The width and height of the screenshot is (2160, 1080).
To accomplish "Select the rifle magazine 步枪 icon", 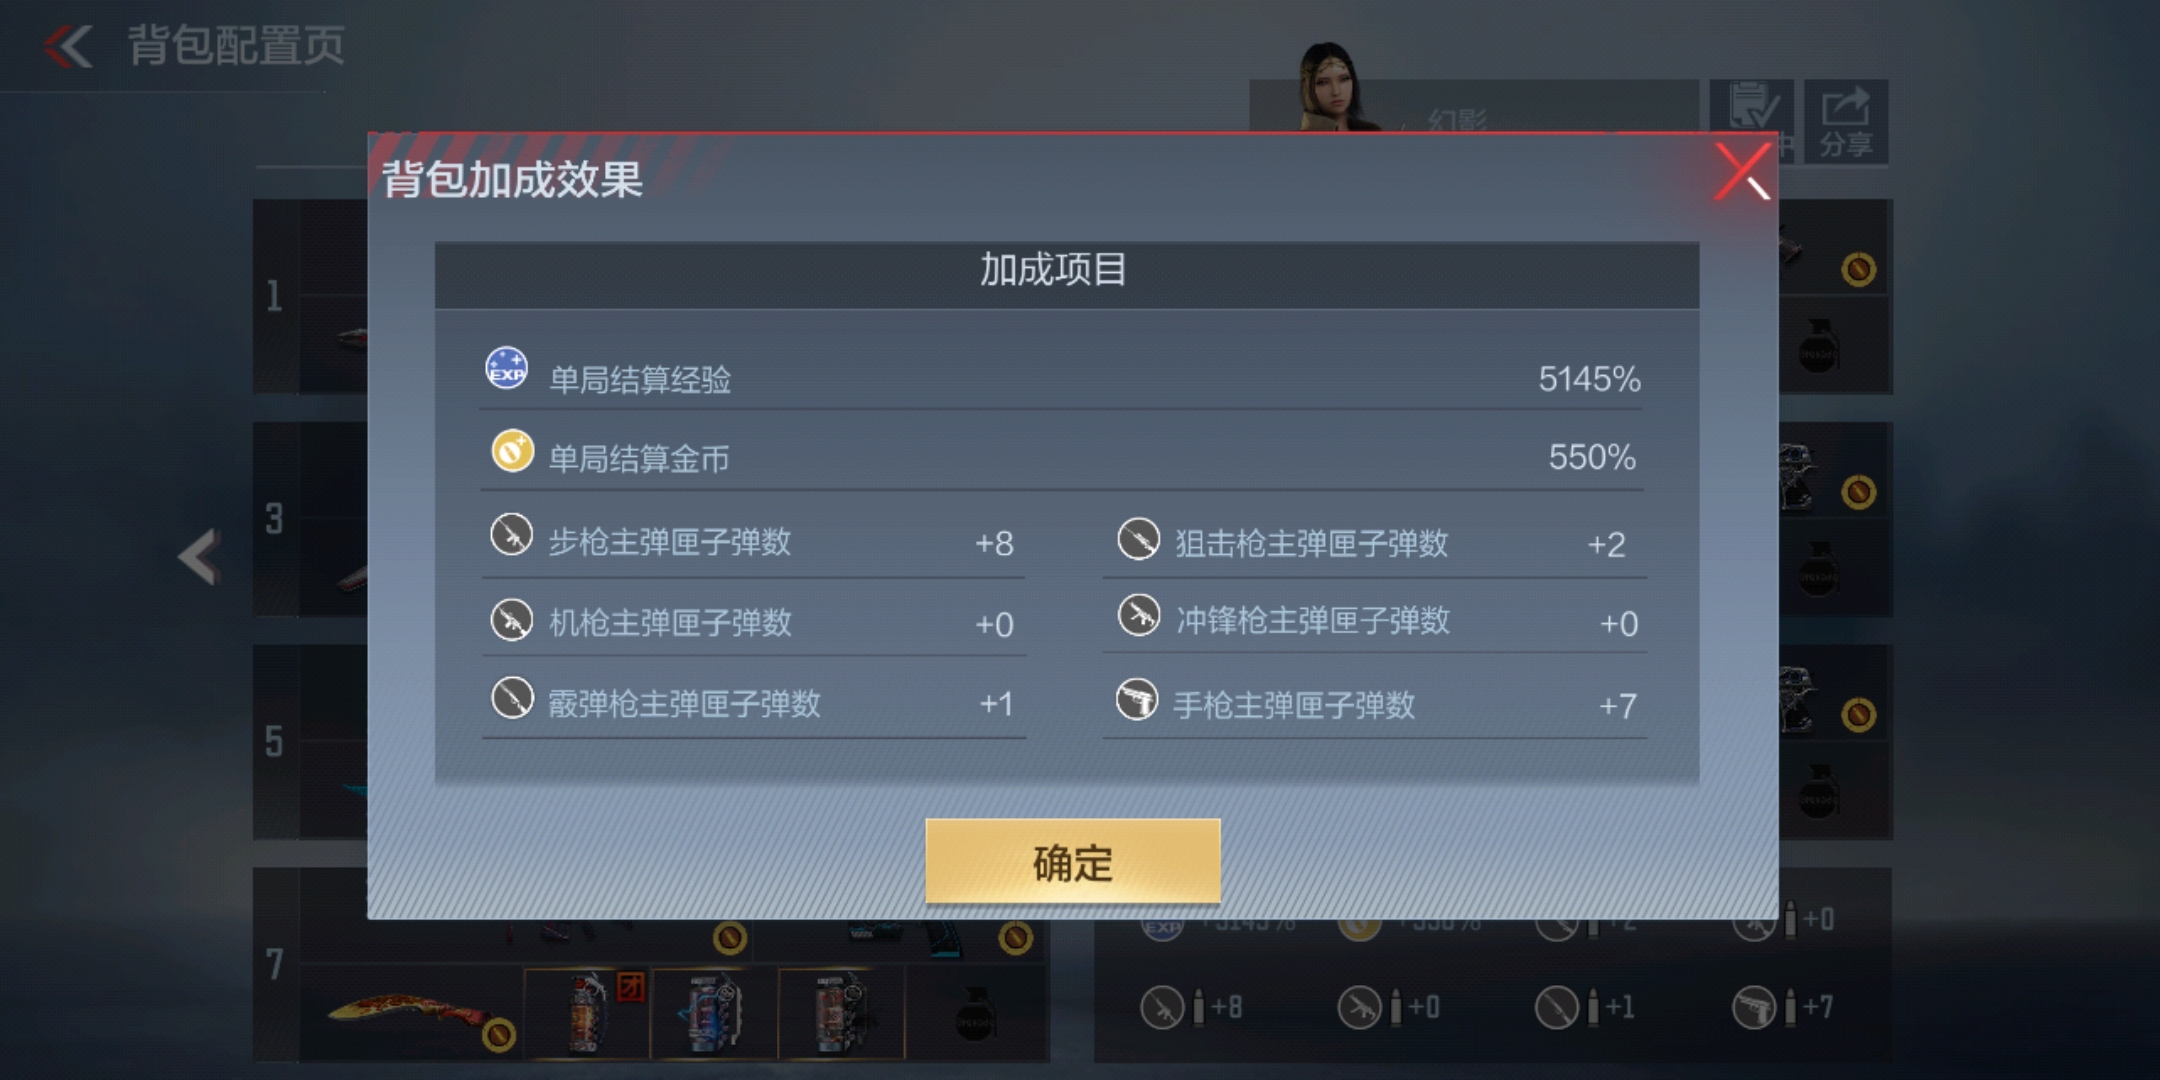I will [511, 535].
